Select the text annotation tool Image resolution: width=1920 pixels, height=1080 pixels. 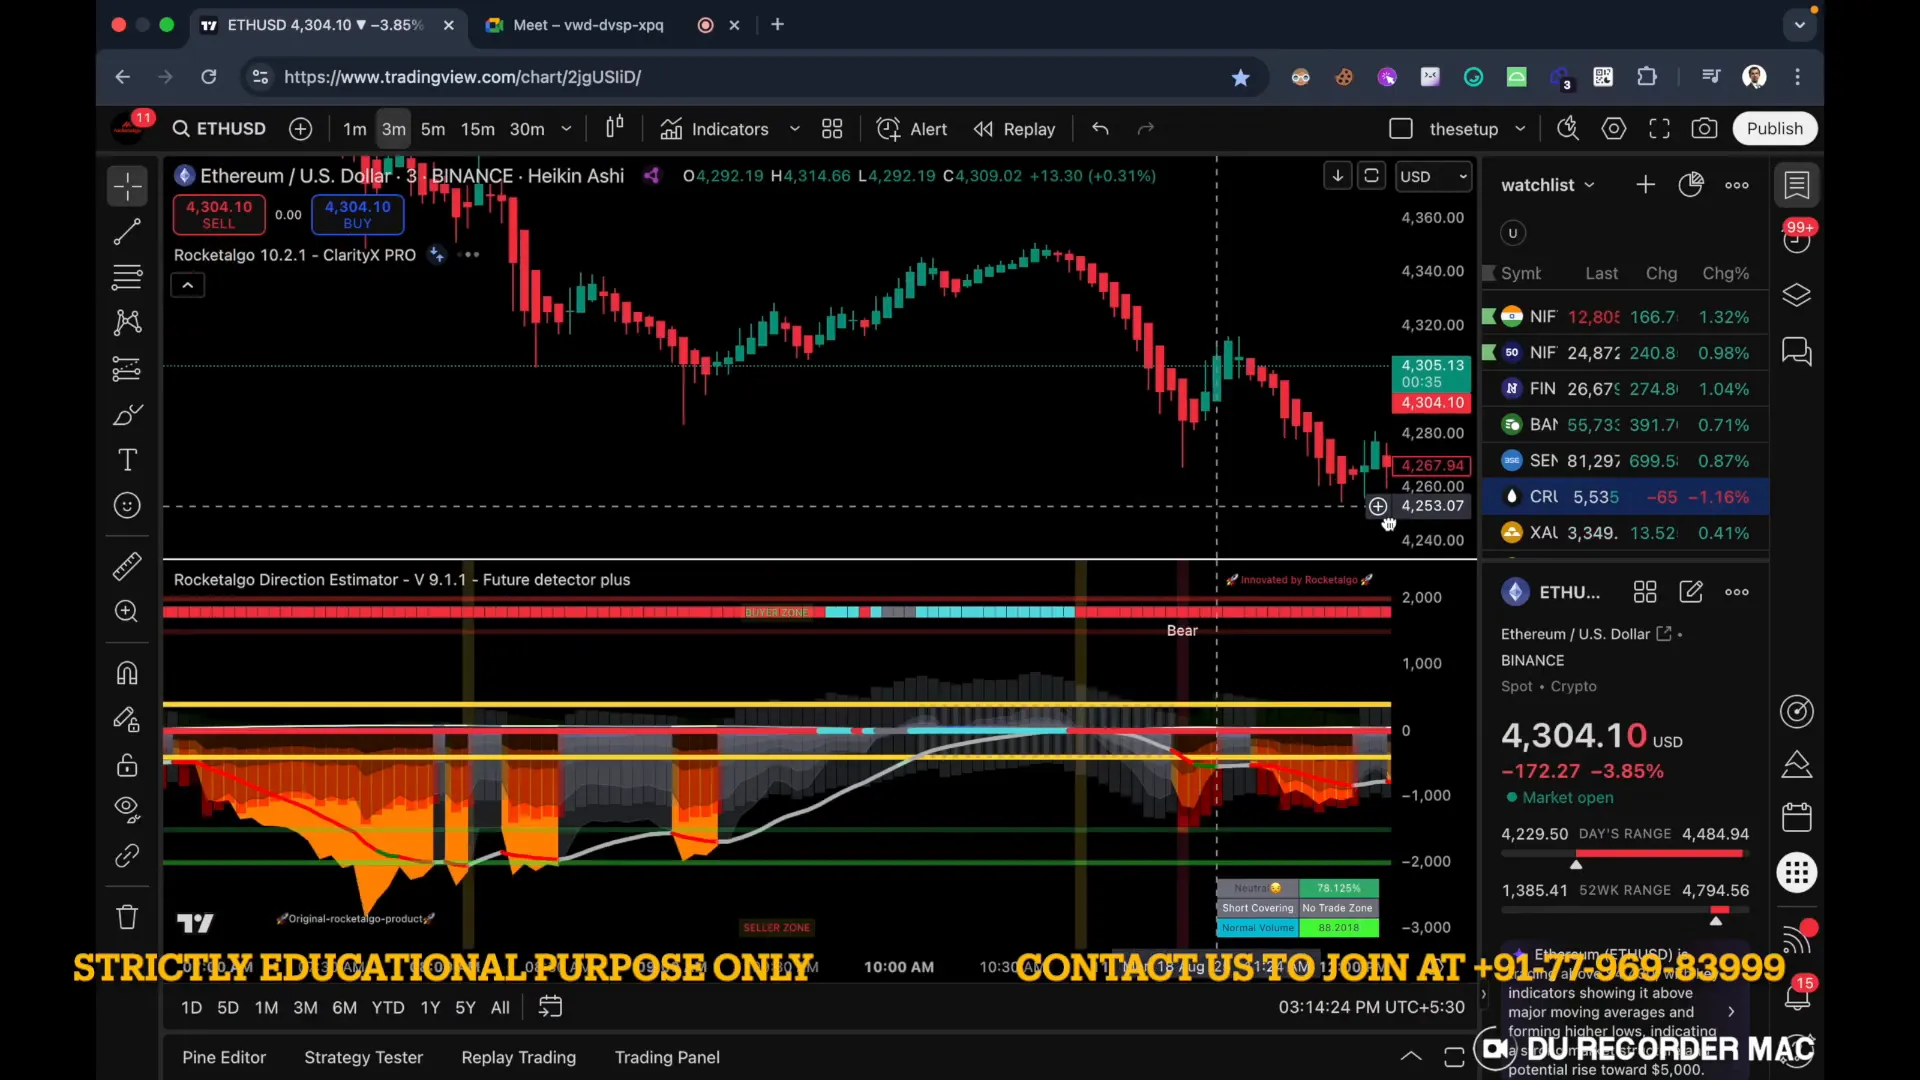[x=127, y=460]
